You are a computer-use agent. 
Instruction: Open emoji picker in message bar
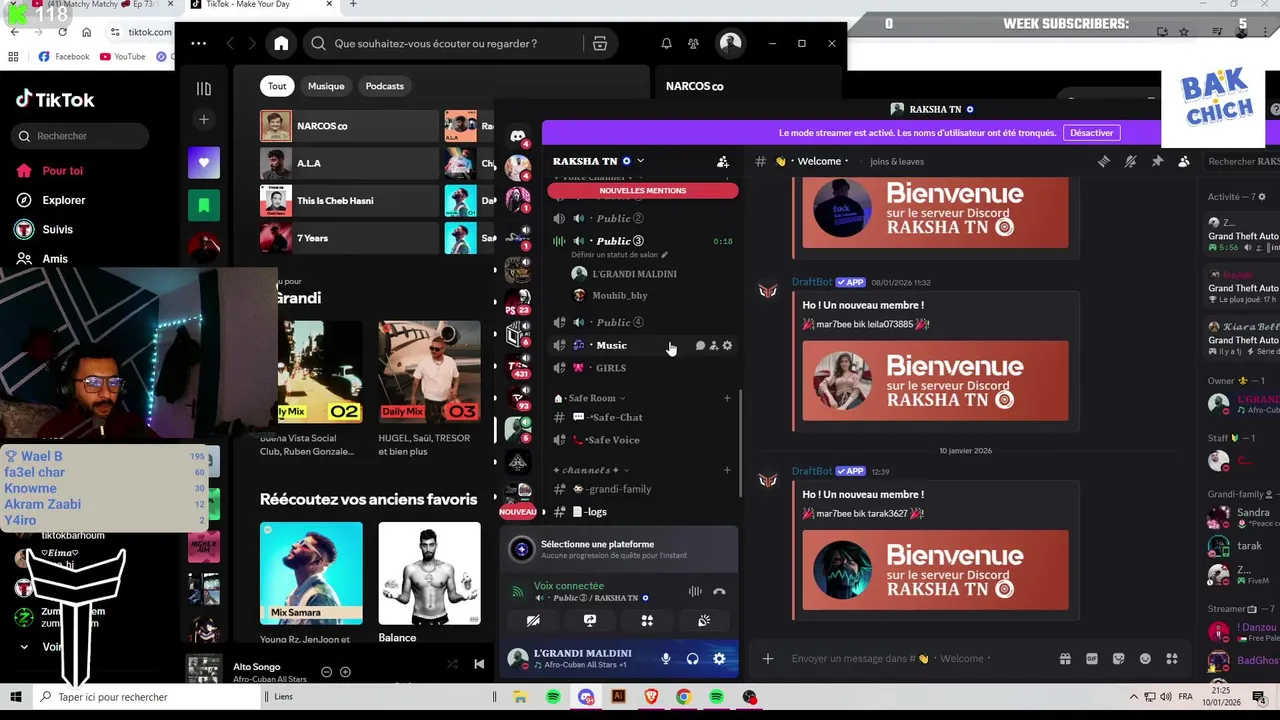pos(1145,659)
